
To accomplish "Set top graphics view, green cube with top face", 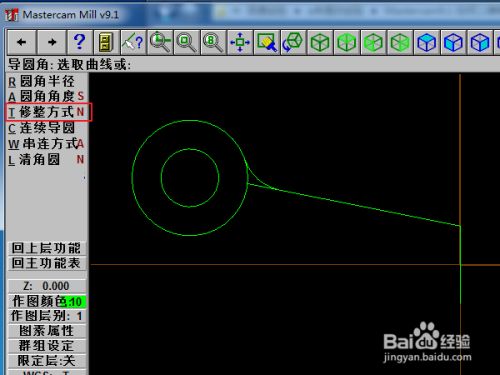I will point(347,42).
